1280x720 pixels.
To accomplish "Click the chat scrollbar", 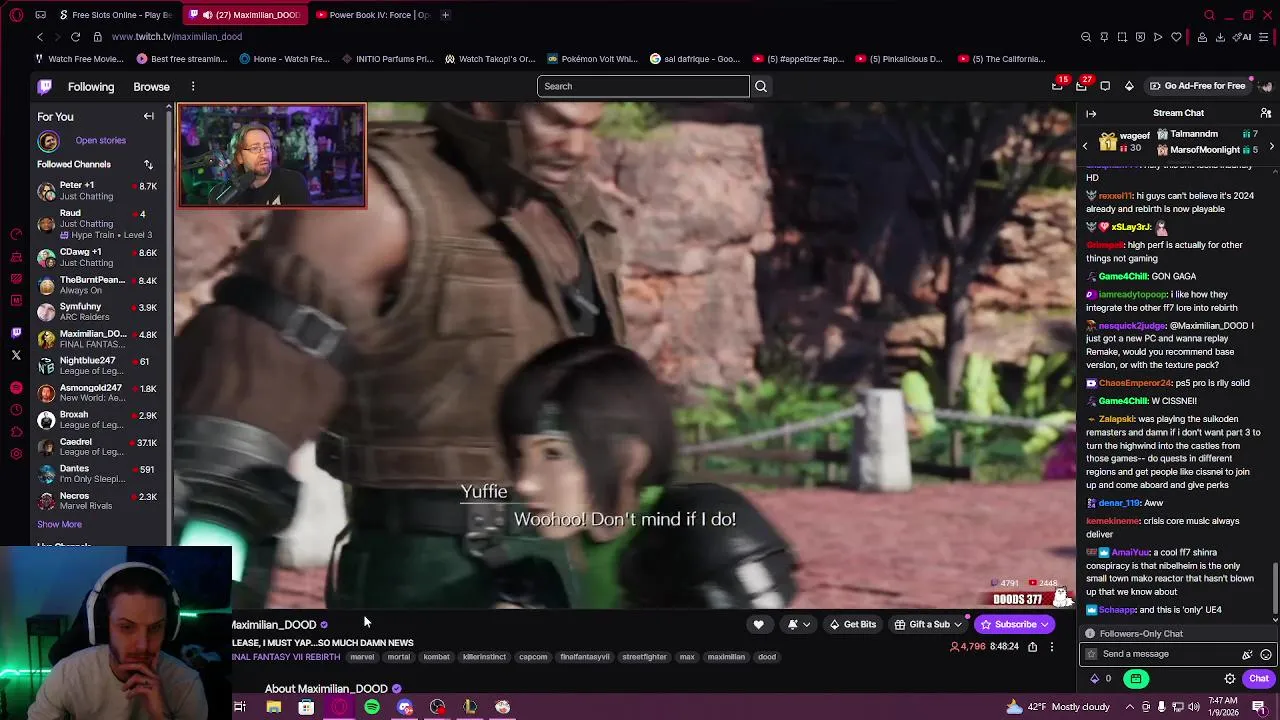I will point(1275,590).
